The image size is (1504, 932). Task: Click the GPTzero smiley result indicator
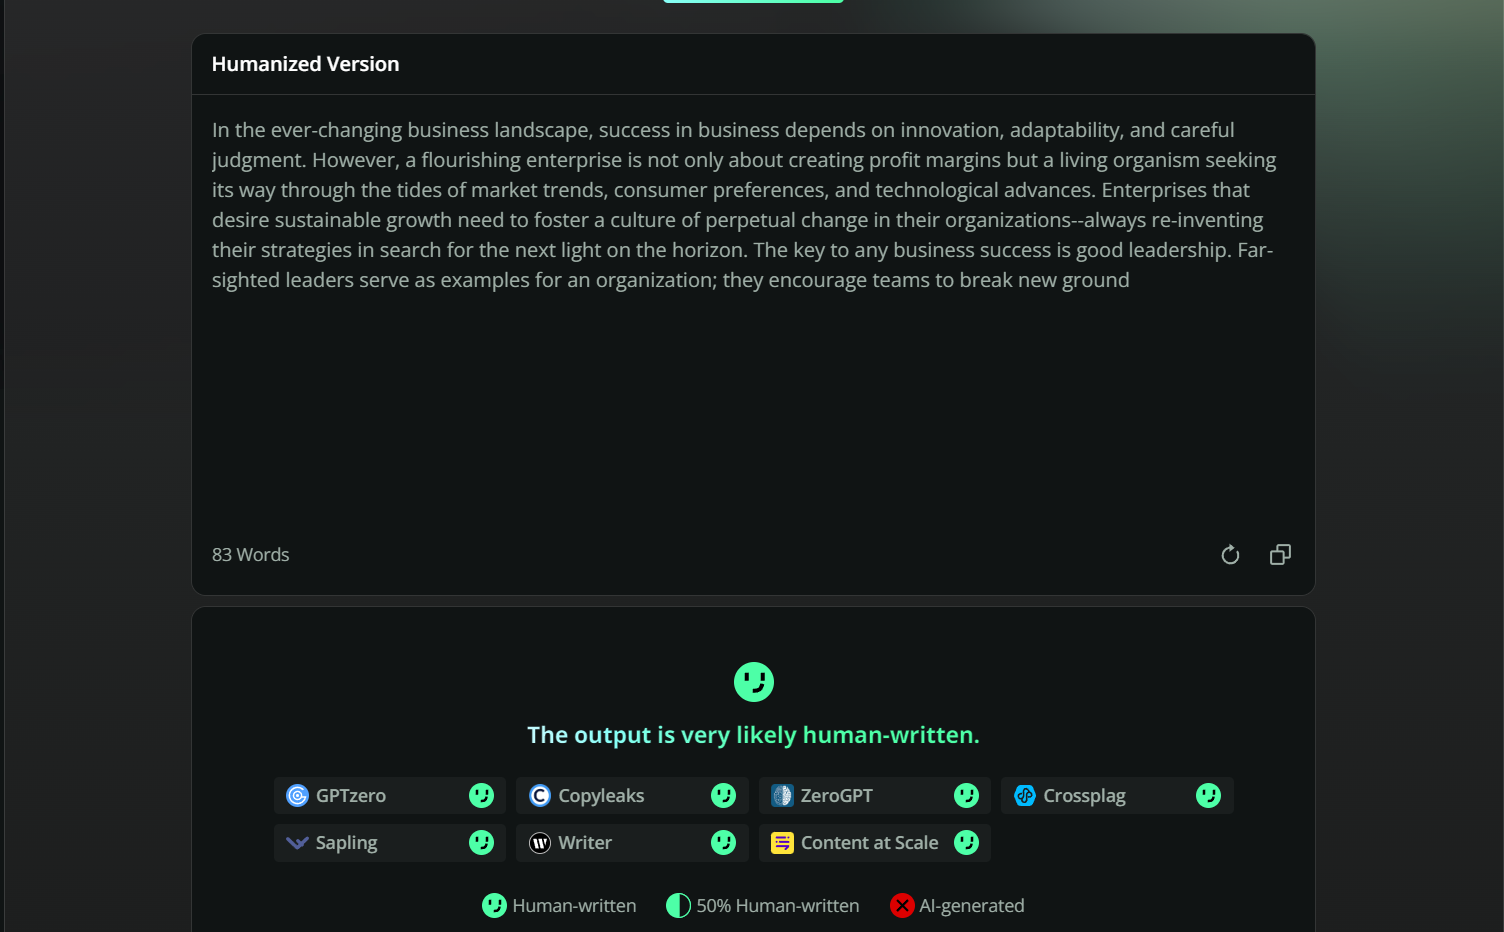pos(481,796)
